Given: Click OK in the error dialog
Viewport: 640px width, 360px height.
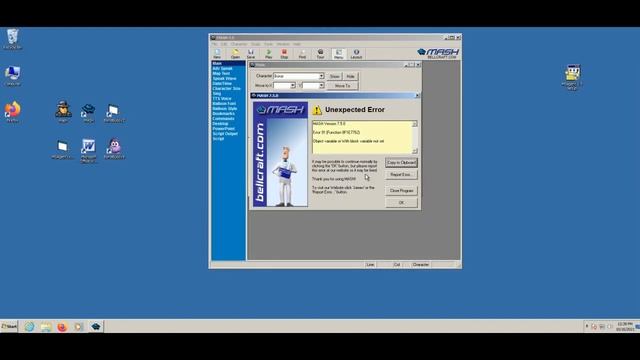Looking at the screenshot, I should 401,203.
